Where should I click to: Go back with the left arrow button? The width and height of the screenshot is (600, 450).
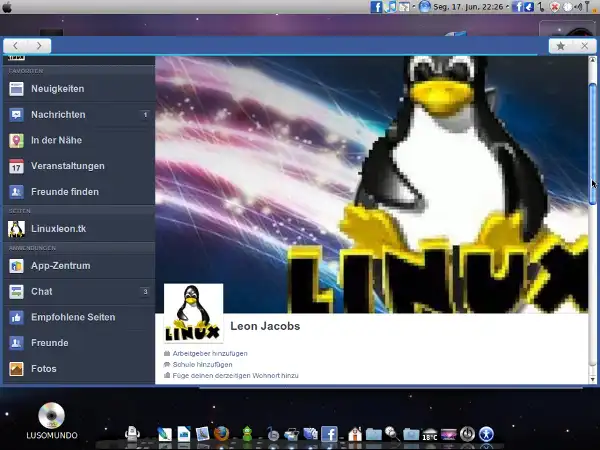[x=15, y=46]
